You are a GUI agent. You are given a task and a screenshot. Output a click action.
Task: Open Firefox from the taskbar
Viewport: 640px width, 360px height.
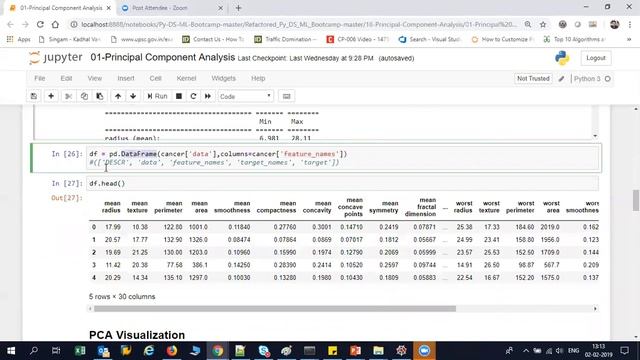pyautogui.click(x=172, y=351)
